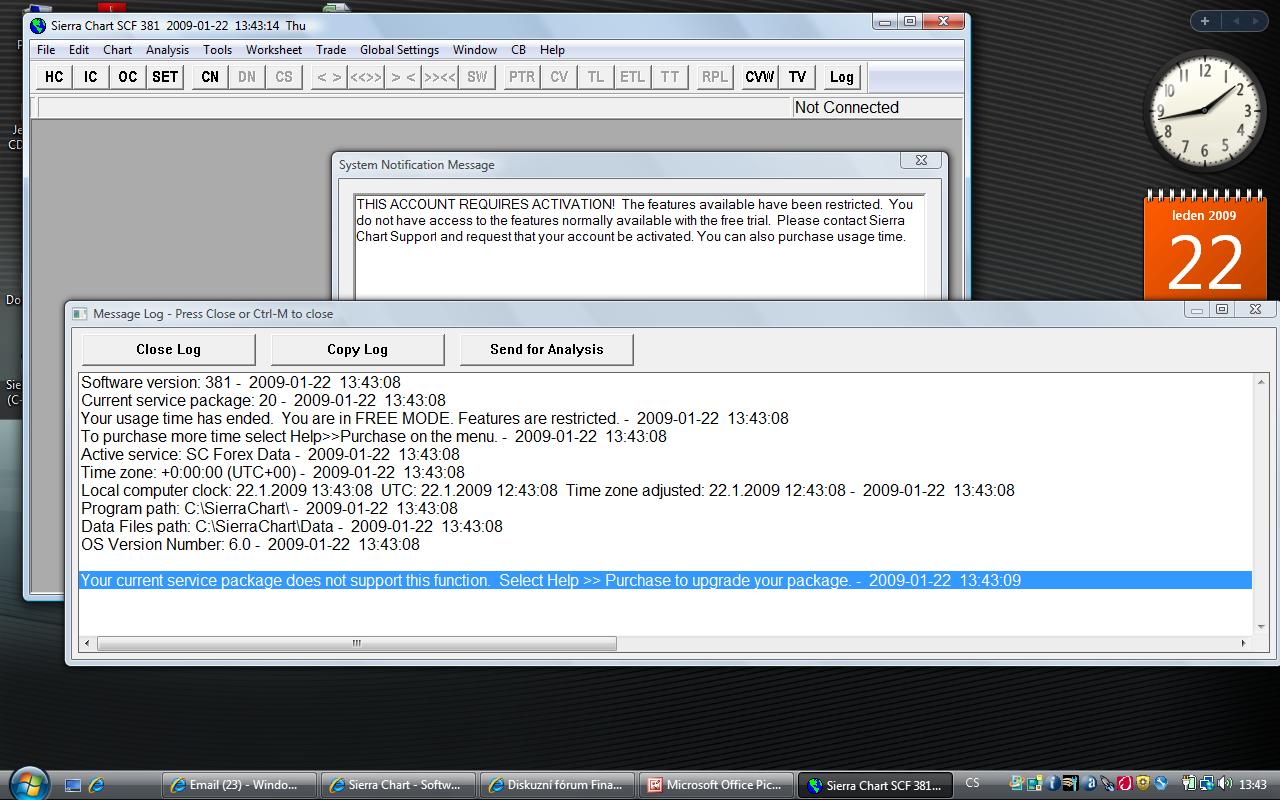The width and height of the screenshot is (1280, 800).
Task: Click the Log toolbar button
Action: click(842, 77)
